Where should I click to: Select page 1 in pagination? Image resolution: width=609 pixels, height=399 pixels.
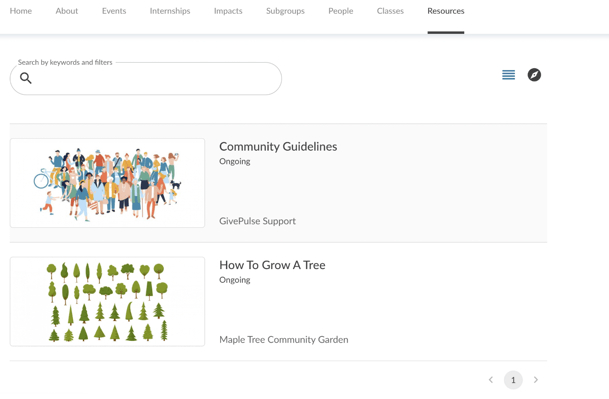513,380
